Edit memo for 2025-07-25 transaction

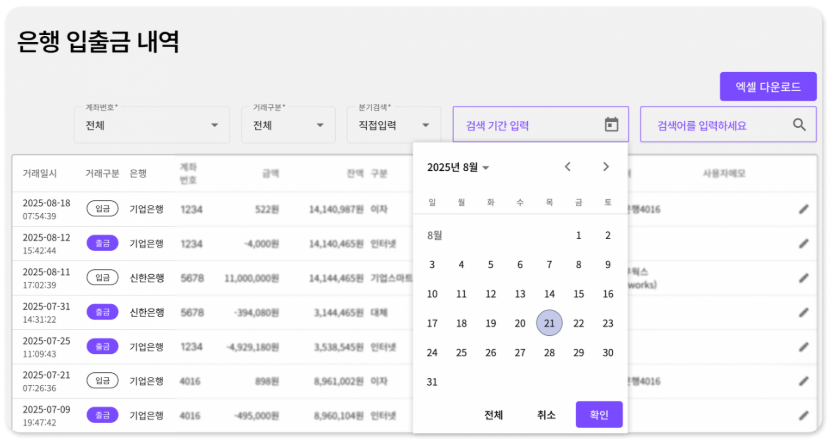(803, 347)
